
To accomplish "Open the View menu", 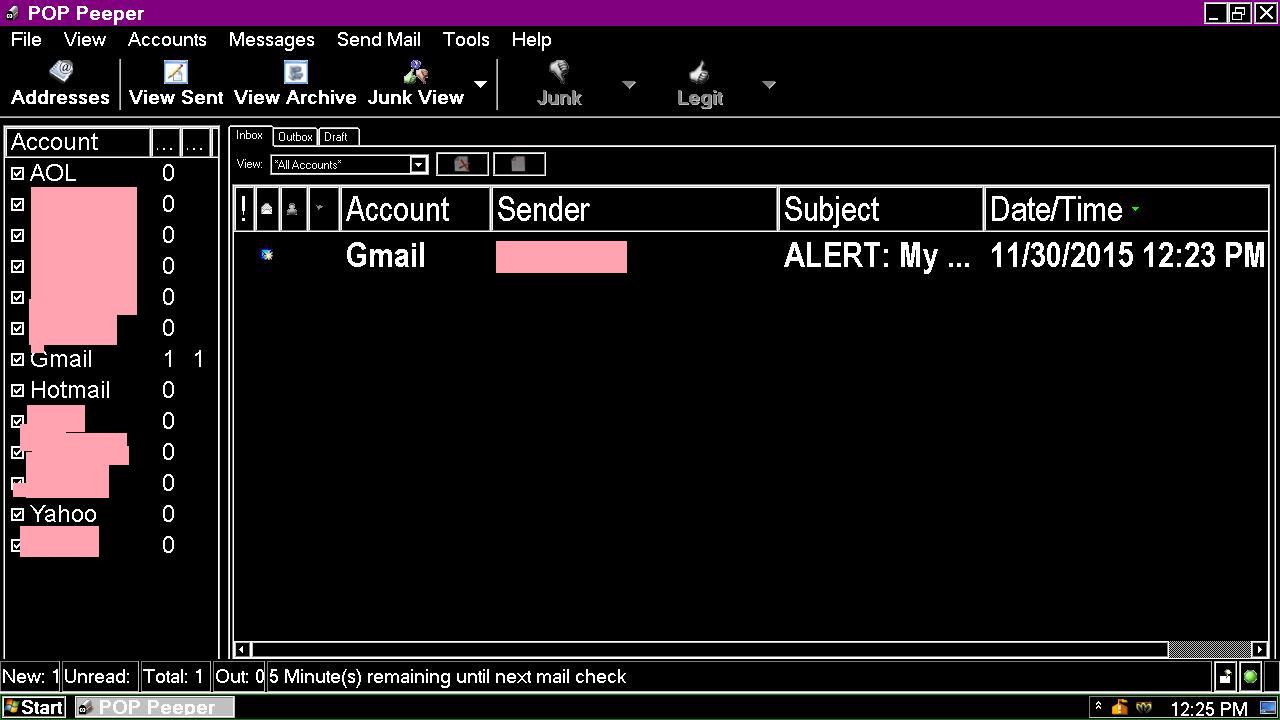I will [x=85, y=39].
